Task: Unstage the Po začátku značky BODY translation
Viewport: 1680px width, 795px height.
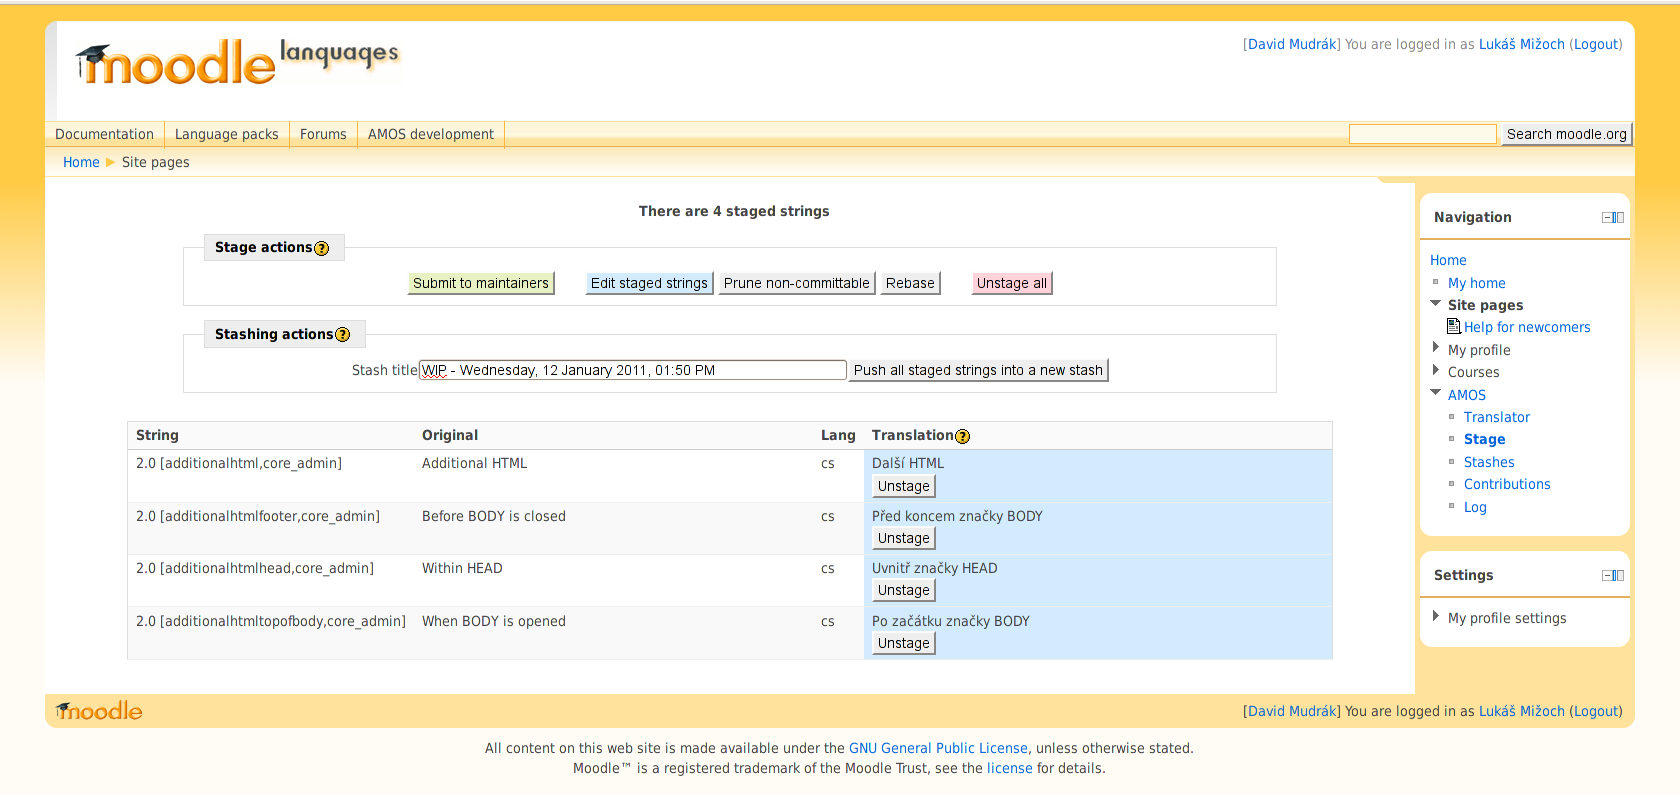Action: [x=904, y=643]
